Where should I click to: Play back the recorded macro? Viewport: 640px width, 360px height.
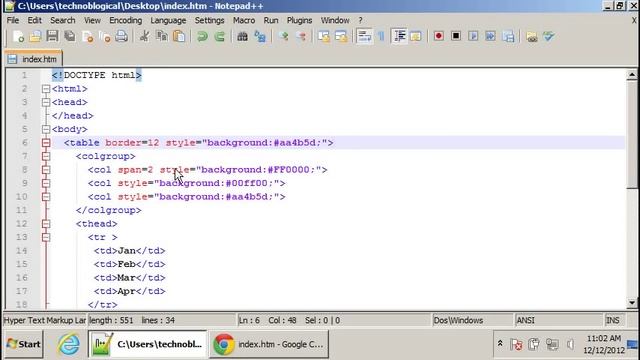click(473, 36)
